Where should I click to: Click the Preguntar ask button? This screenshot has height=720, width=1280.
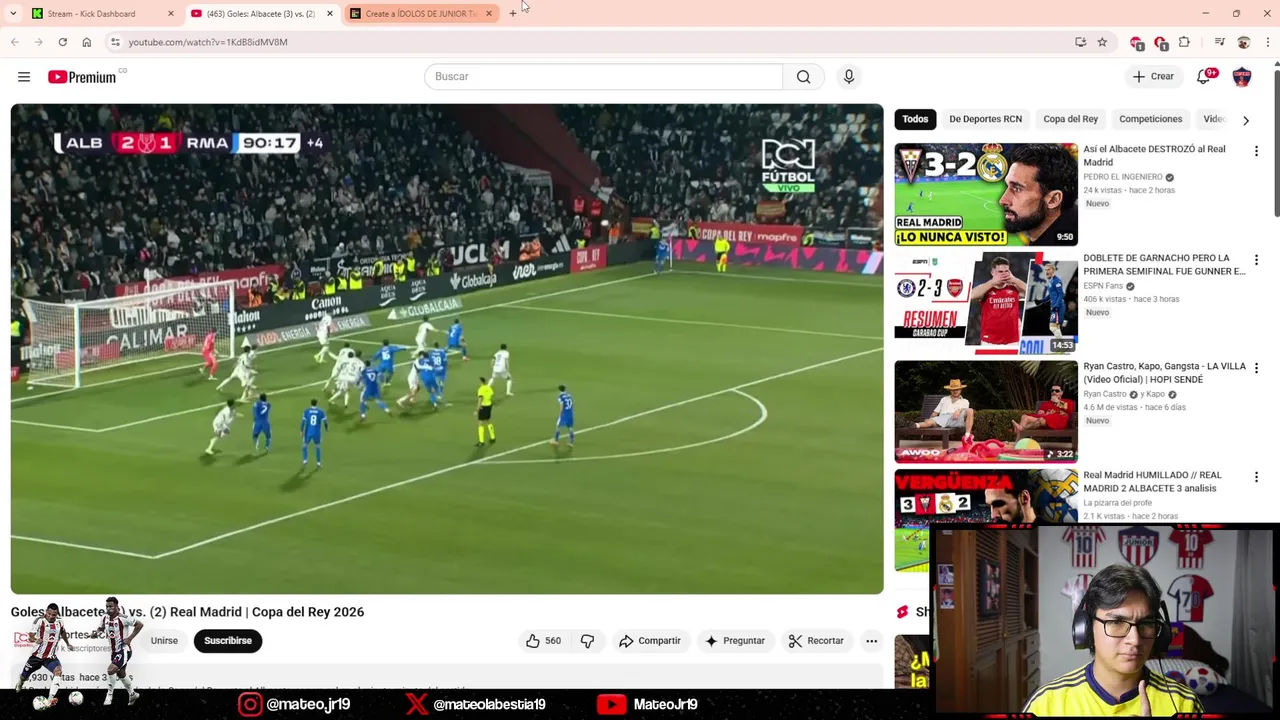tap(735, 641)
